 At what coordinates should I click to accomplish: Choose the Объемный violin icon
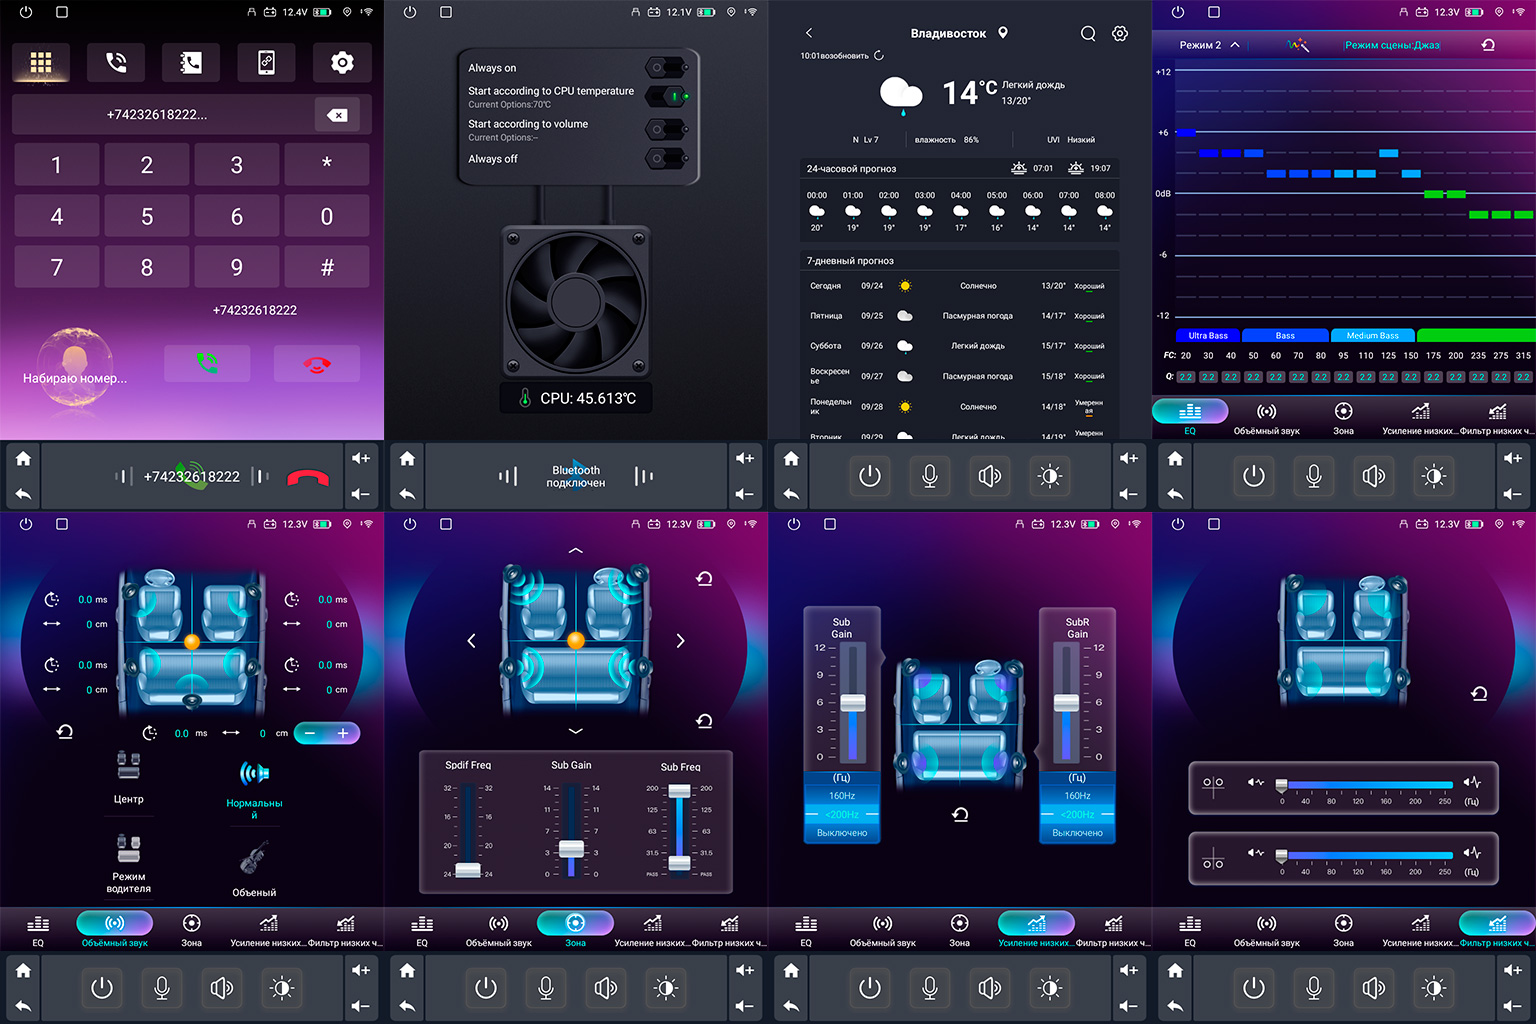[x=254, y=859]
